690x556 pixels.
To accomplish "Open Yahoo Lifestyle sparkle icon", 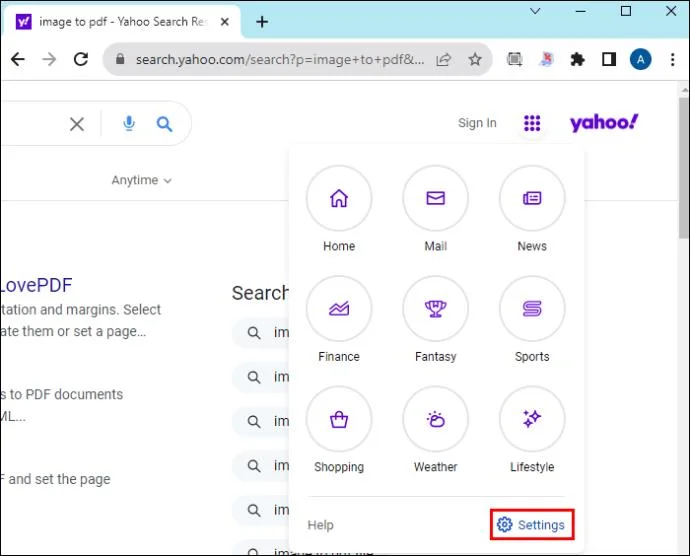I will tap(532, 419).
